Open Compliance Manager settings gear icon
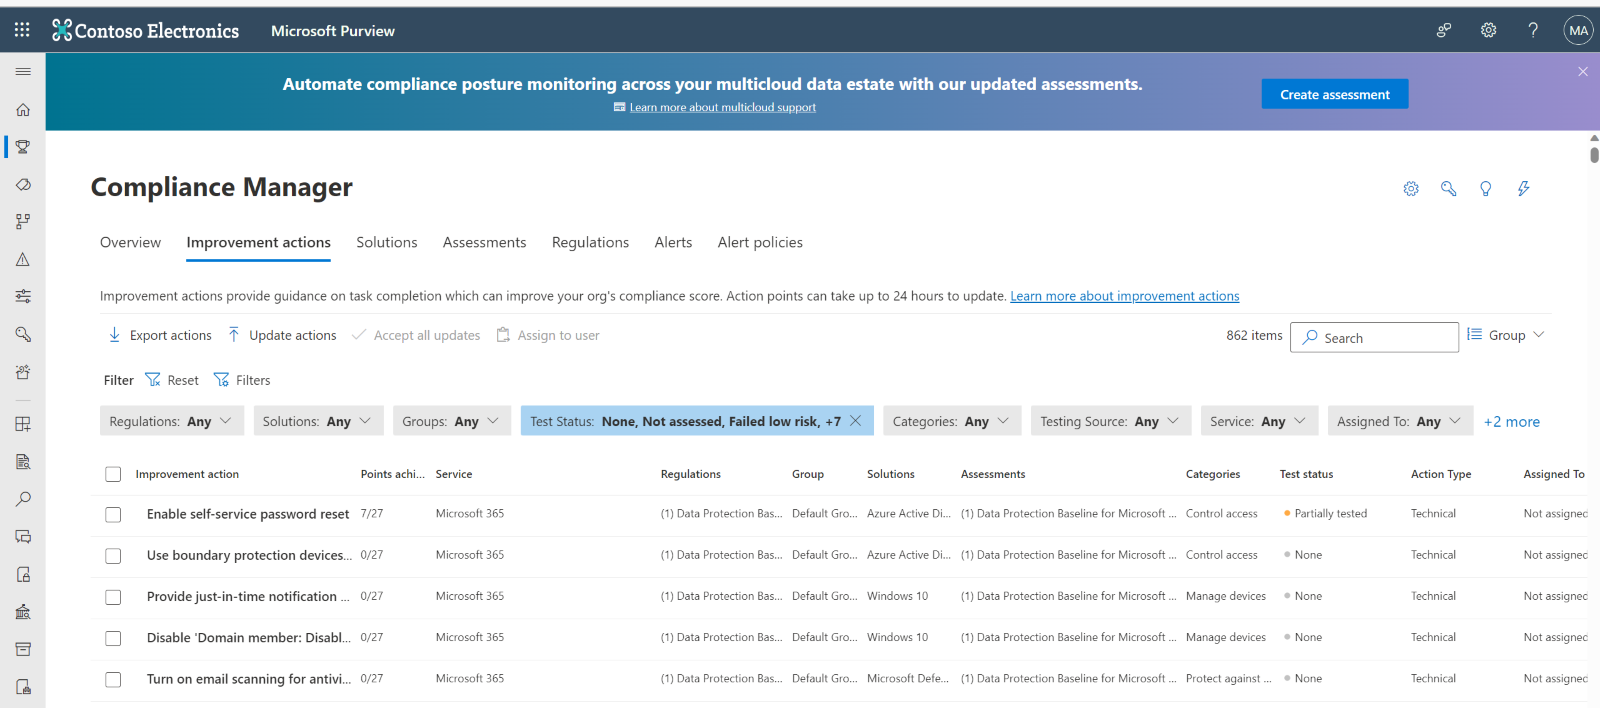This screenshot has width=1600, height=708. click(x=1411, y=188)
